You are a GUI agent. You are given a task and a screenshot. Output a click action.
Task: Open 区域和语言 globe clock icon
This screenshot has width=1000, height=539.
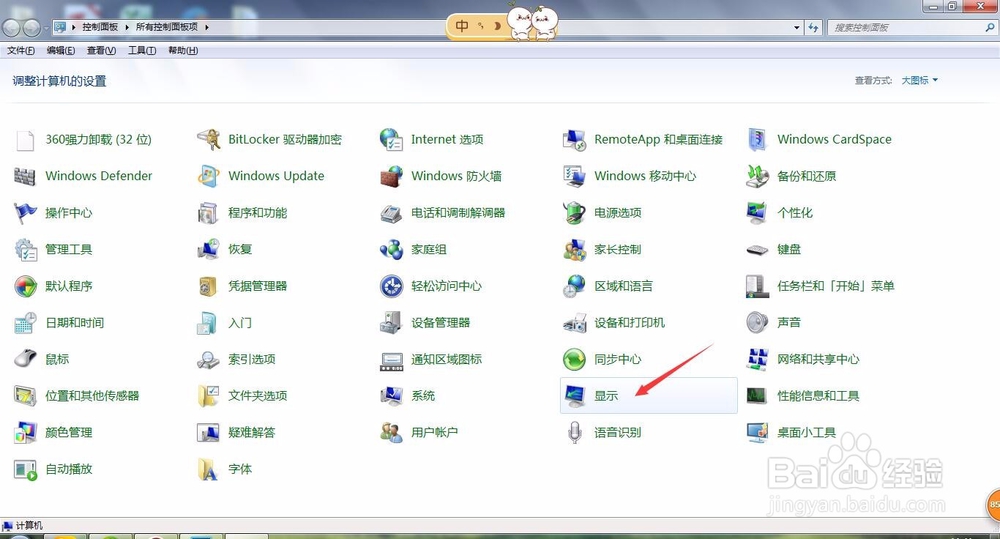tap(575, 286)
